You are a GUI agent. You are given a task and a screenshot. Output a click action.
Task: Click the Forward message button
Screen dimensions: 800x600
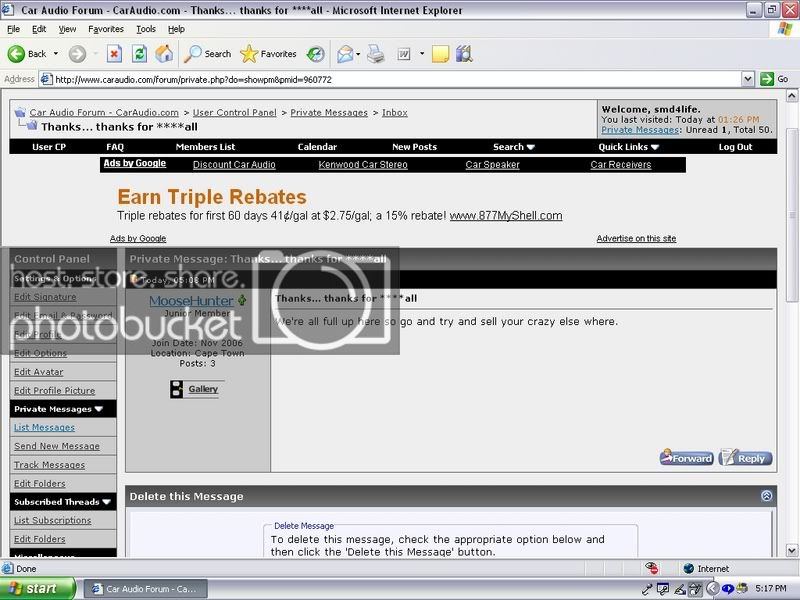[686, 458]
